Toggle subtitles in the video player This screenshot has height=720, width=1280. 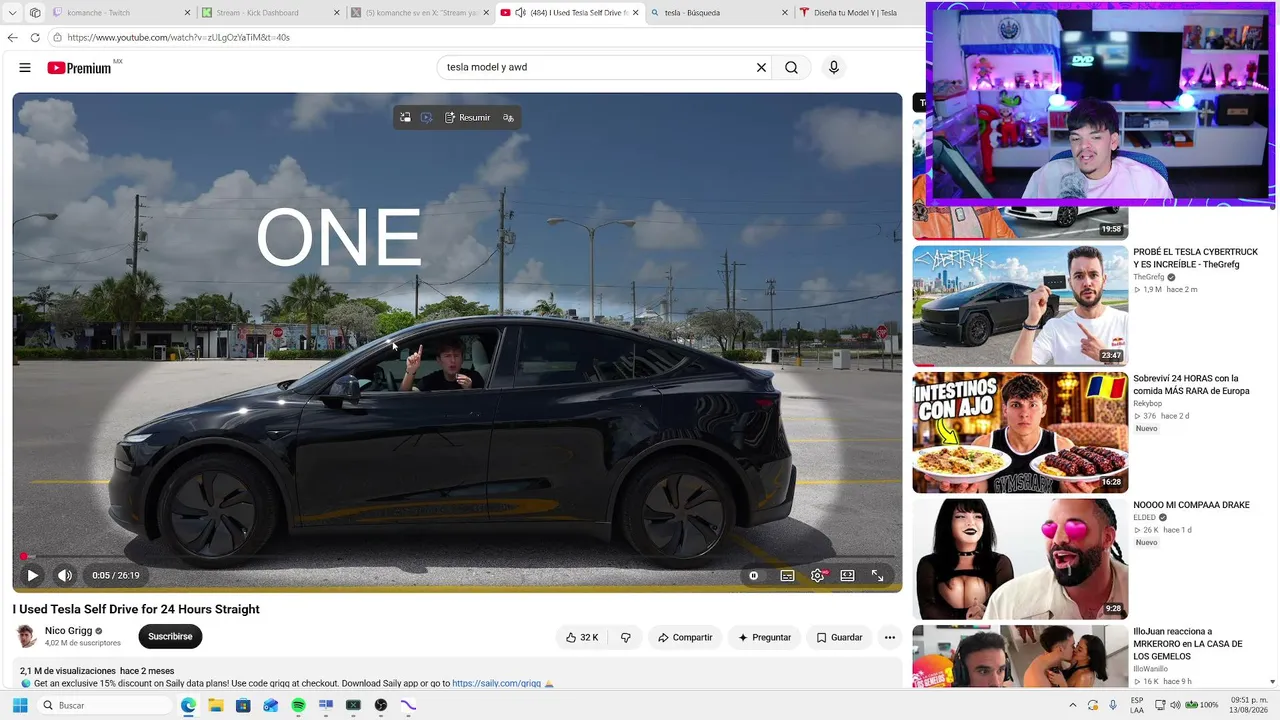[788, 575]
